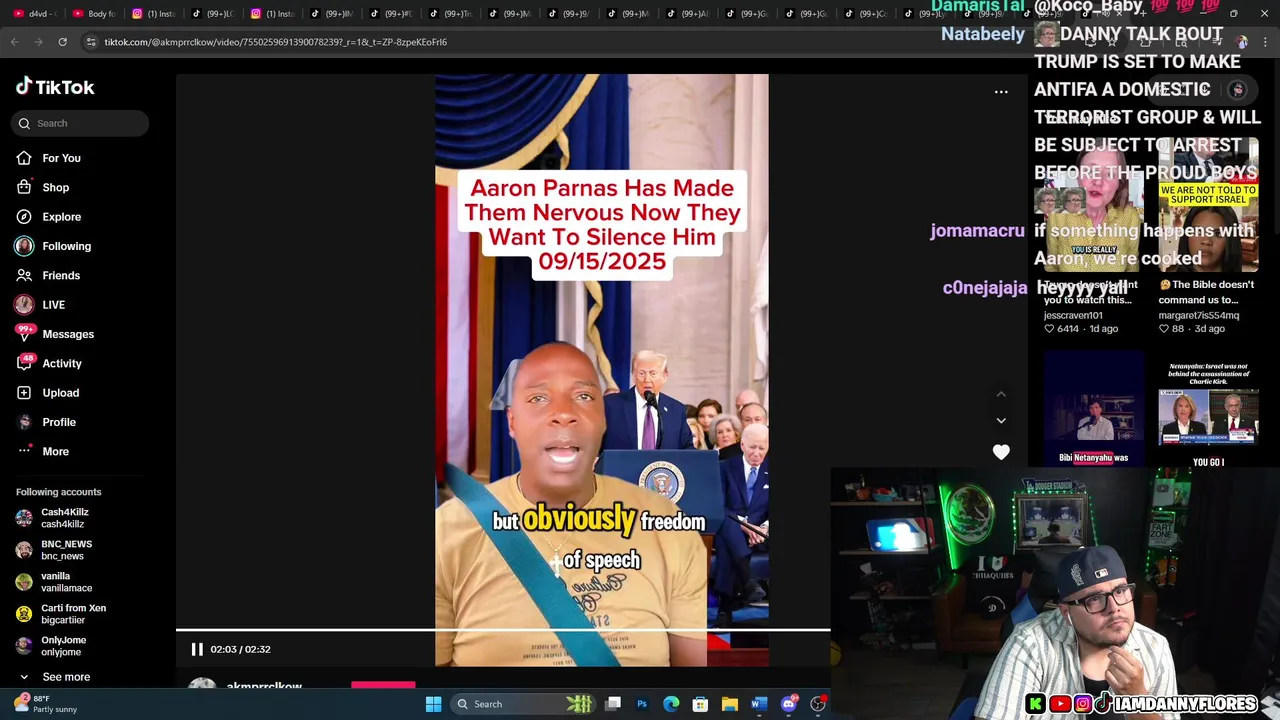Screen dimensions: 1280x720
Task: Open the LIVE section
Action: pos(53,305)
